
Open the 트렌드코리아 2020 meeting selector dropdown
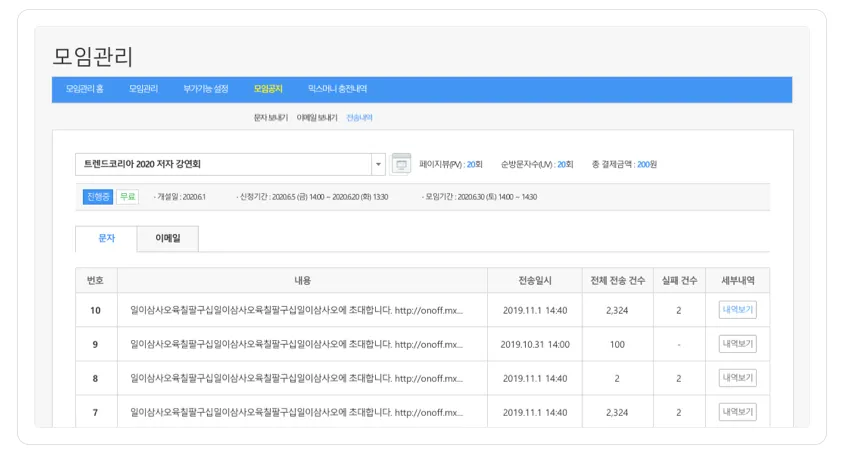point(230,164)
